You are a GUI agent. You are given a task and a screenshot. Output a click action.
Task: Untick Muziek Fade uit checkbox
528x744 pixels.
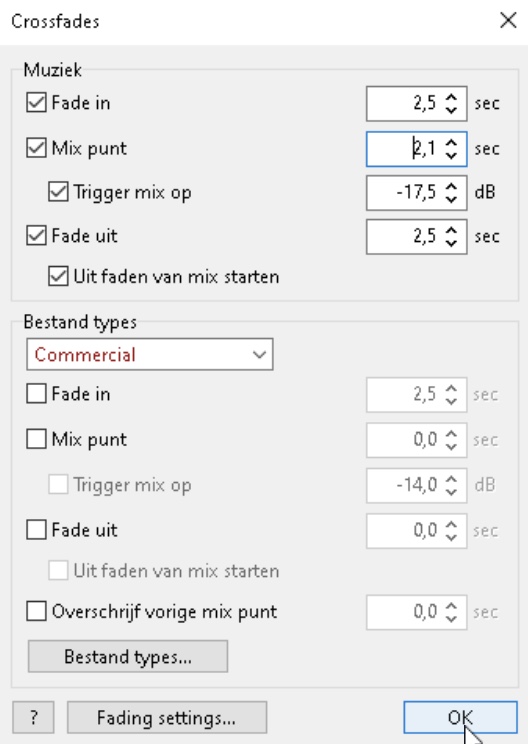click(x=37, y=235)
